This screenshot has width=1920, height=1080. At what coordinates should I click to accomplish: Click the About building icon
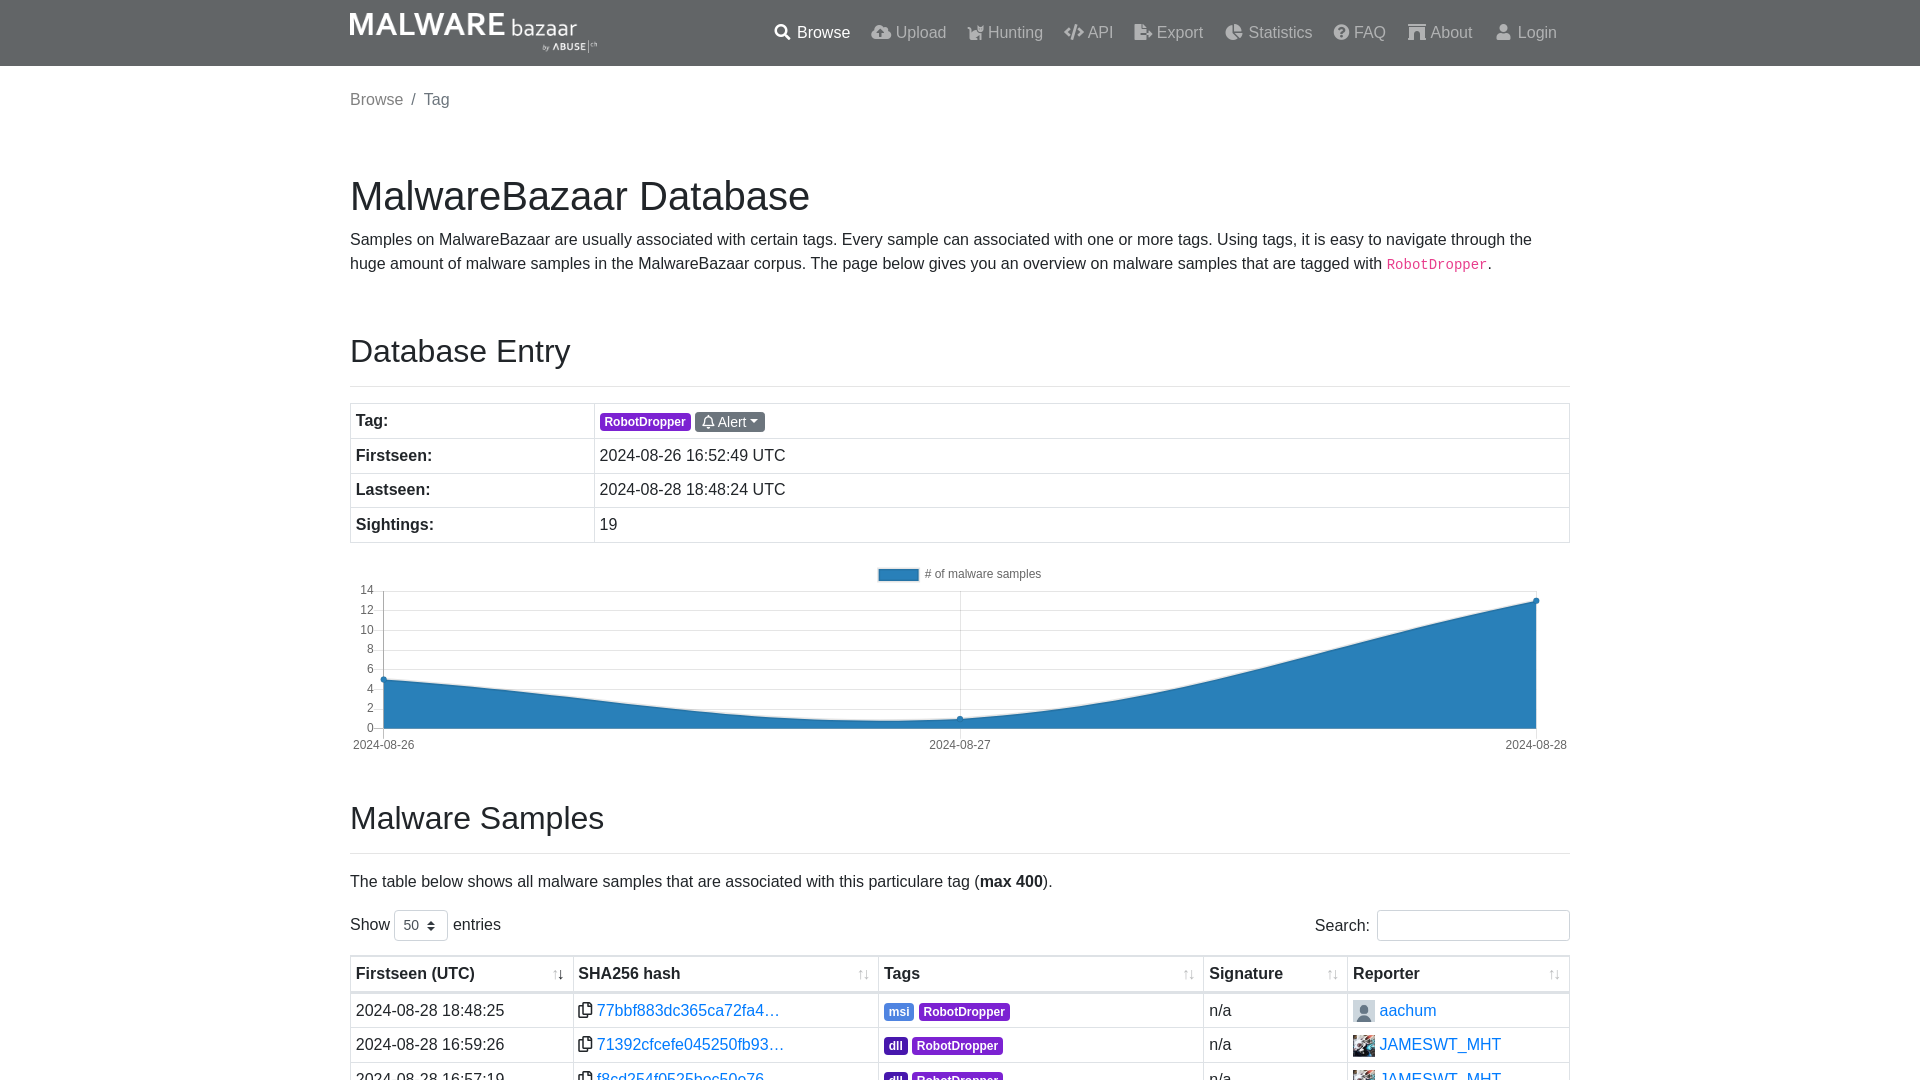pos(1417,33)
